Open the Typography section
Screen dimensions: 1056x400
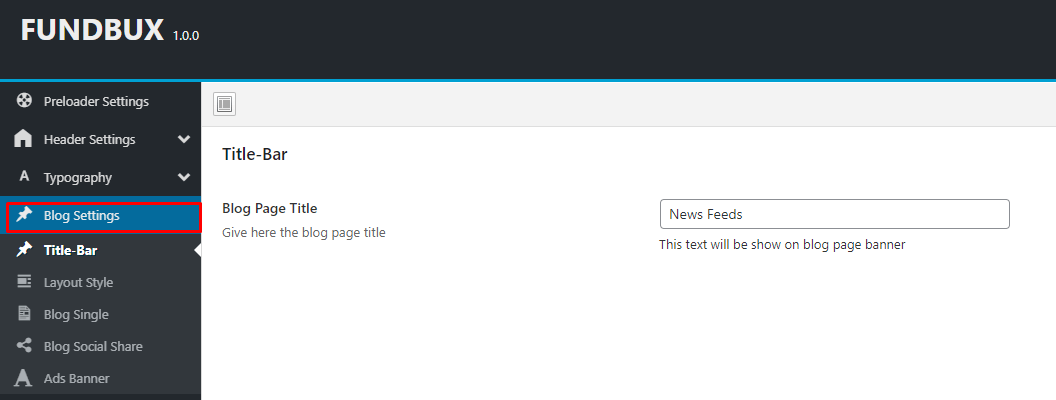pos(100,177)
